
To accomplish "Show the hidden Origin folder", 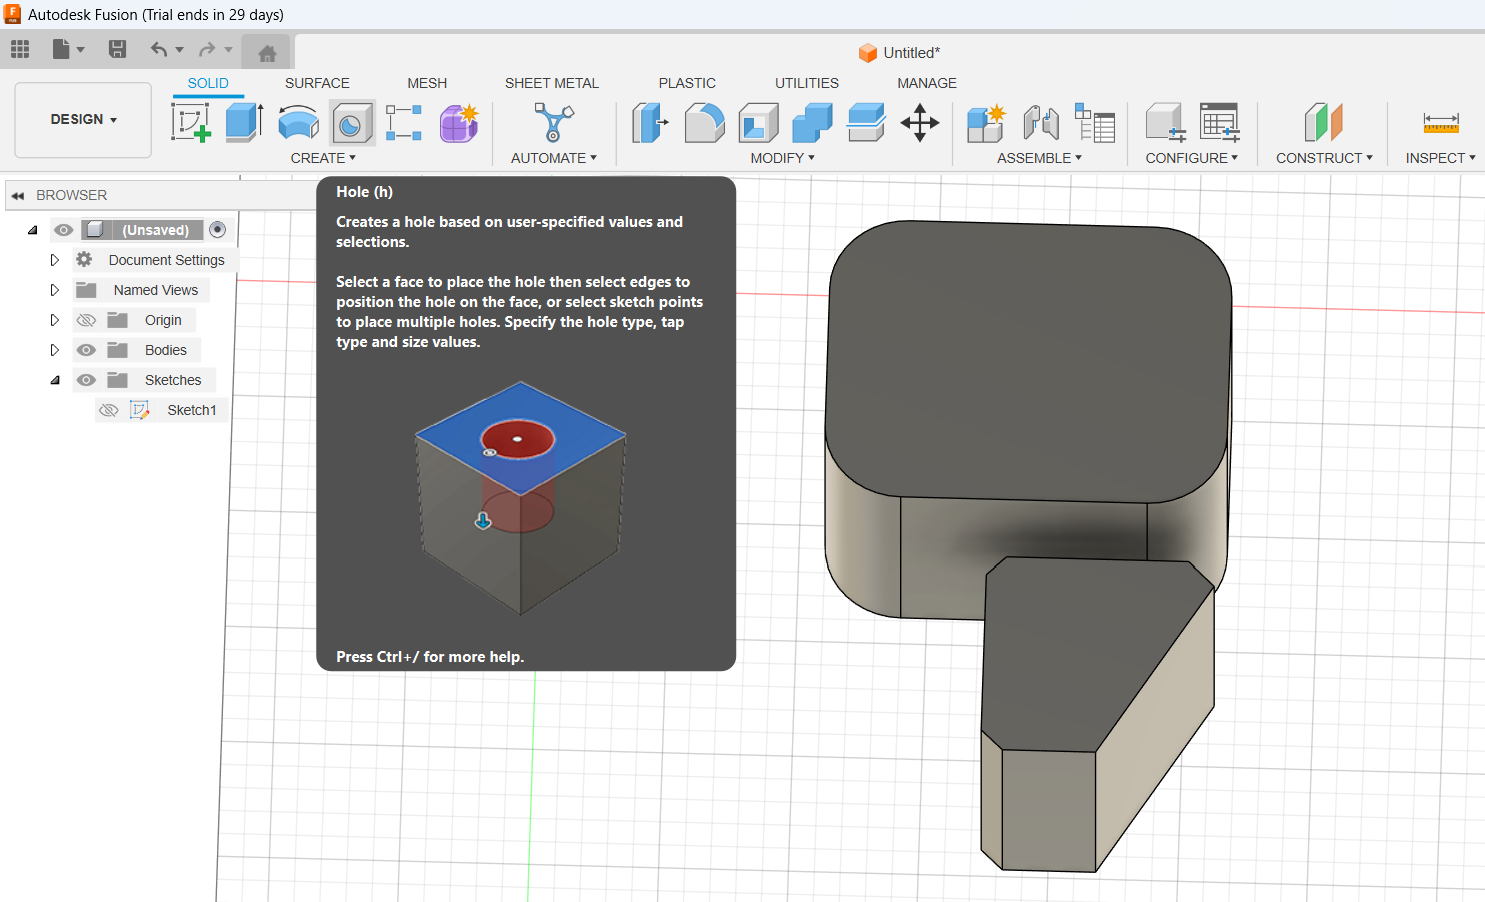I will (x=87, y=320).
